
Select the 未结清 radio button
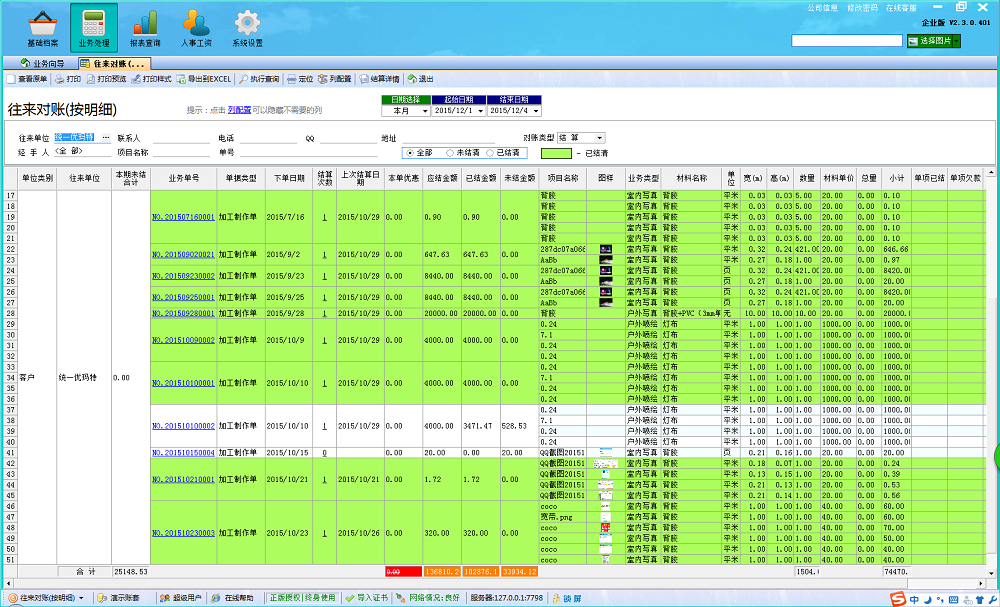[449, 153]
